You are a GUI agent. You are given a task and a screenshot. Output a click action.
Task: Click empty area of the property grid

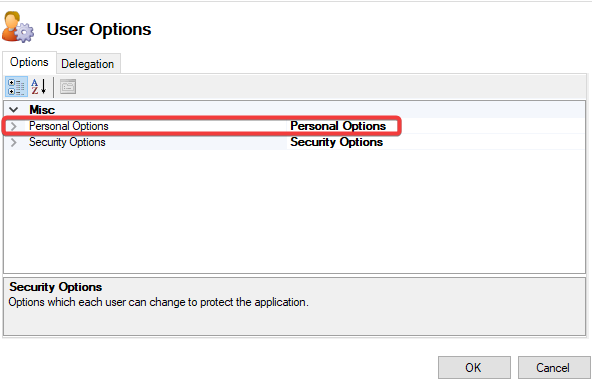click(x=294, y=211)
